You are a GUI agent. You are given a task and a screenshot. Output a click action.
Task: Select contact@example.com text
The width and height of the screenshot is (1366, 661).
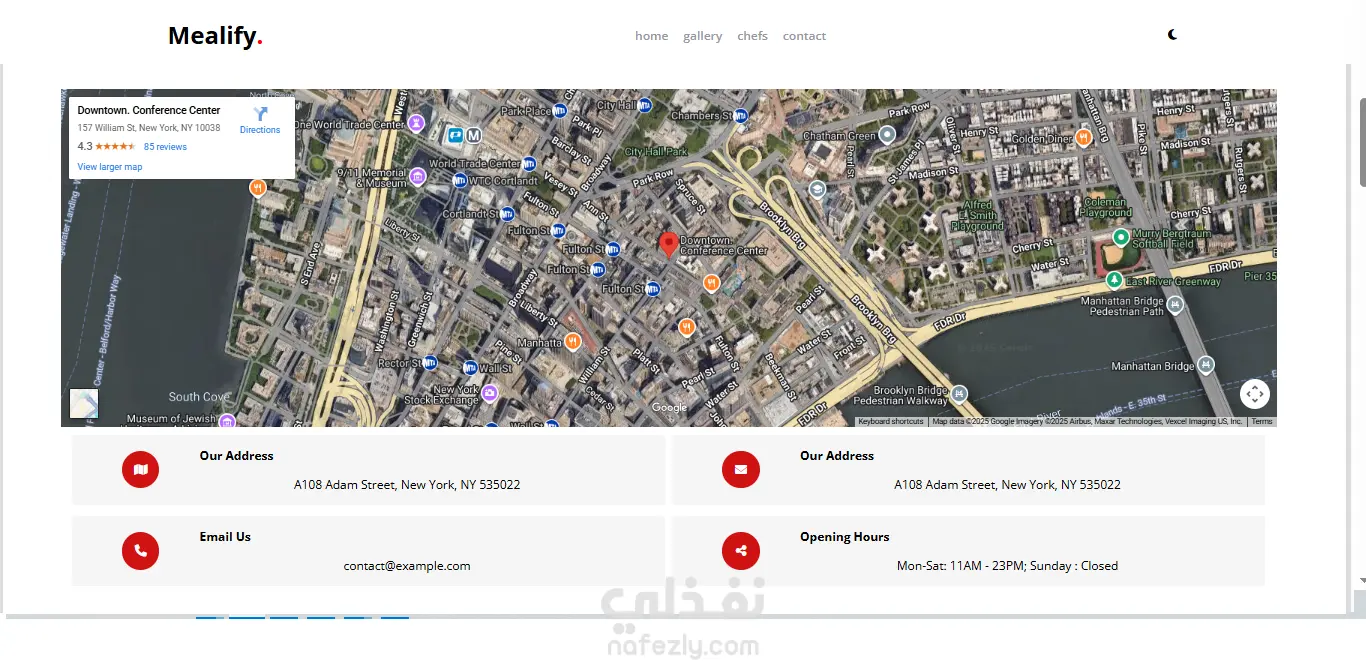click(x=407, y=566)
